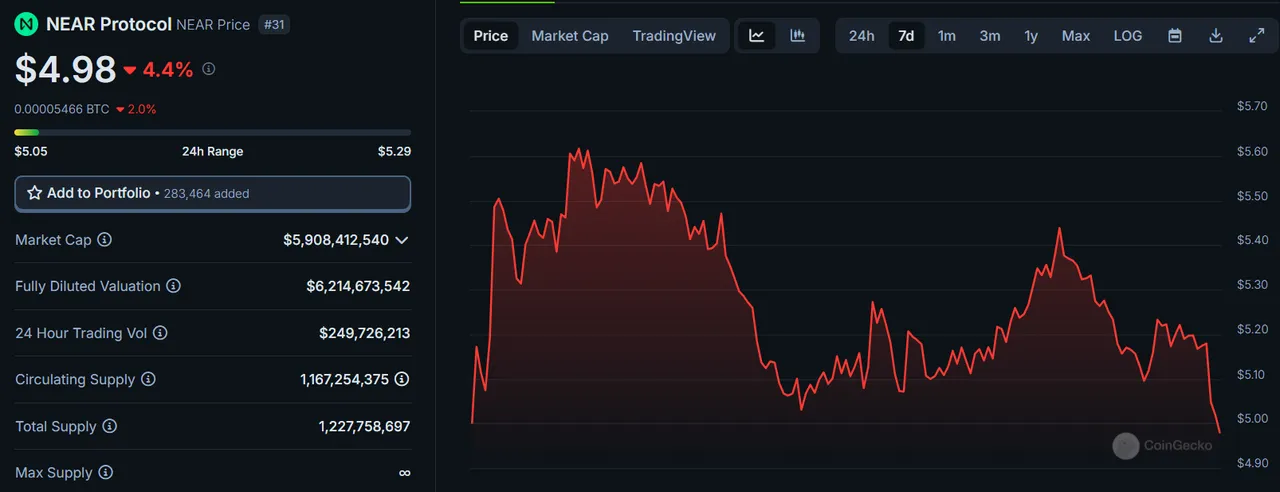This screenshot has height=492, width=1280.
Task: Click the $5.29 range high value
Action: 394,151
